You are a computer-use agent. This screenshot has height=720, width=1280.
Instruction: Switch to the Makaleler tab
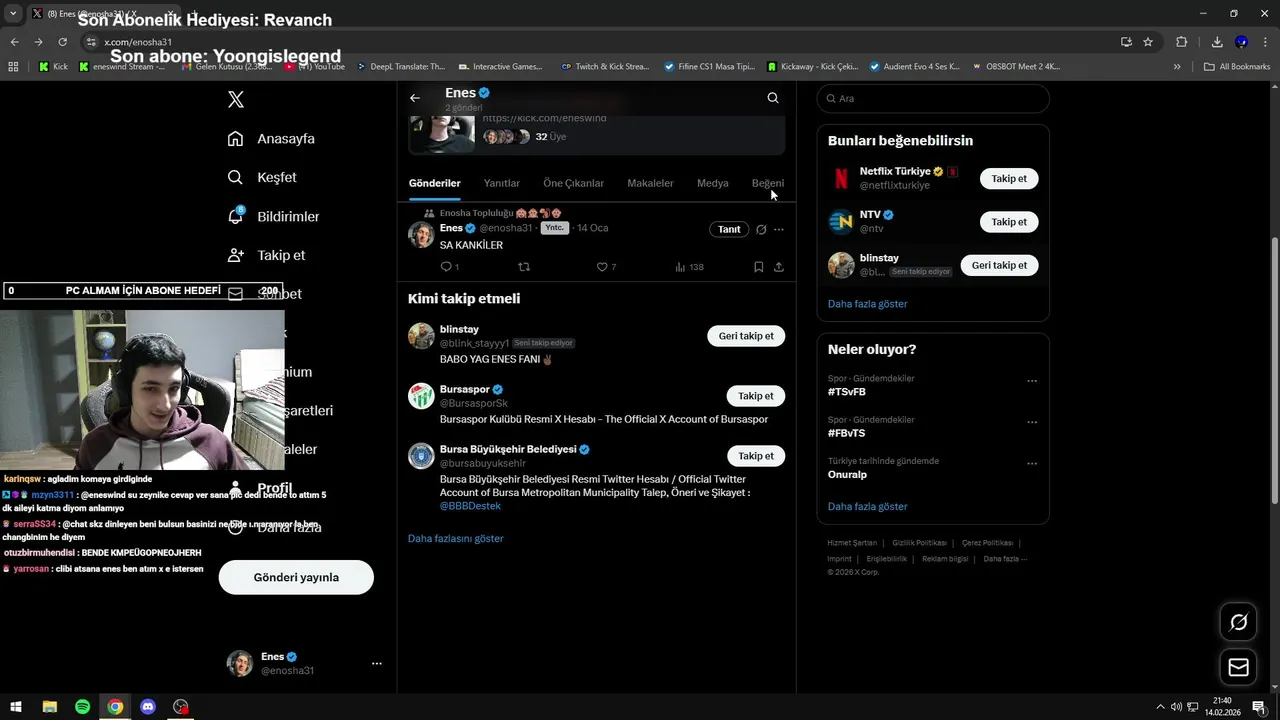coord(650,183)
